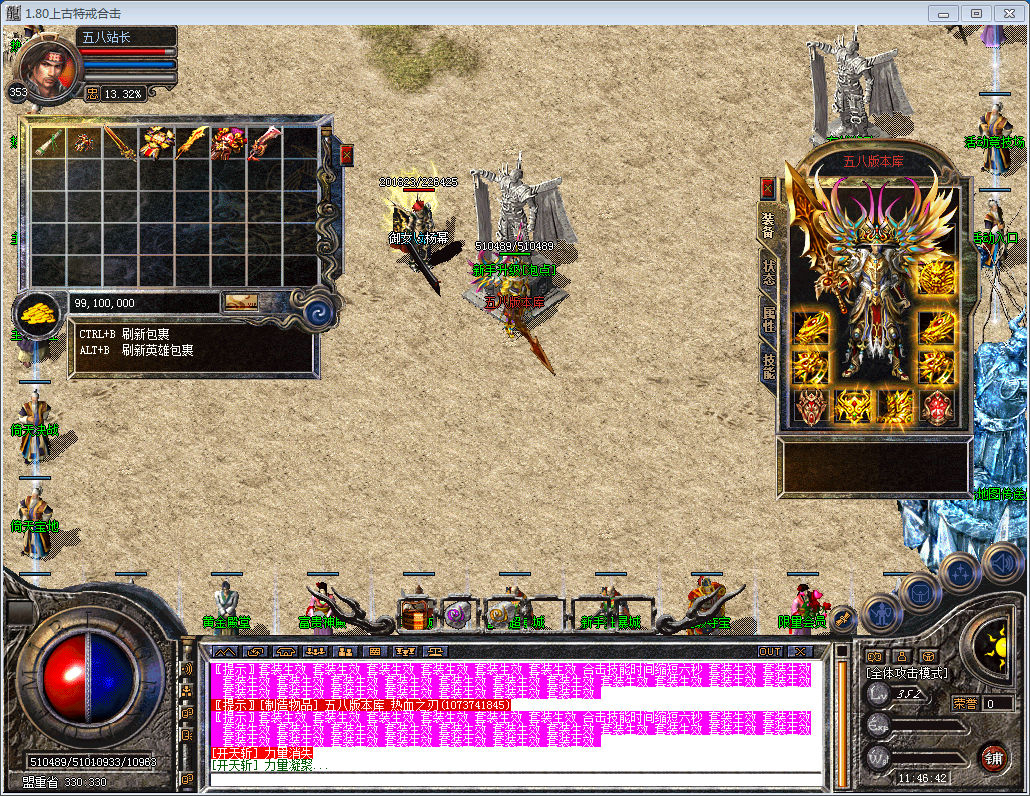Screen dimensions: 1030x796
Task: Click the telephone icon in chat toolbar
Action: click(285, 652)
